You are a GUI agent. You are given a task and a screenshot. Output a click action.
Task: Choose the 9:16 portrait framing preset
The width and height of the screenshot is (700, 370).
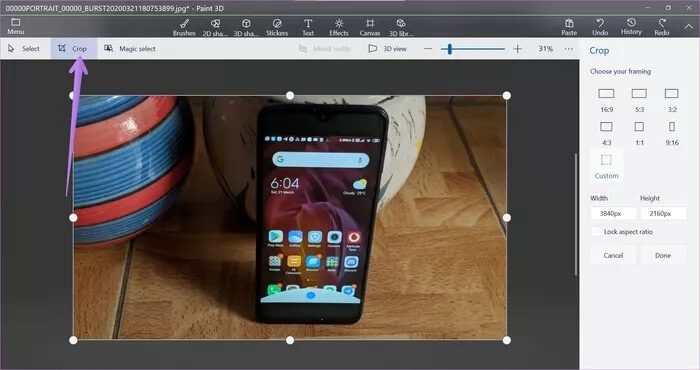(672, 133)
